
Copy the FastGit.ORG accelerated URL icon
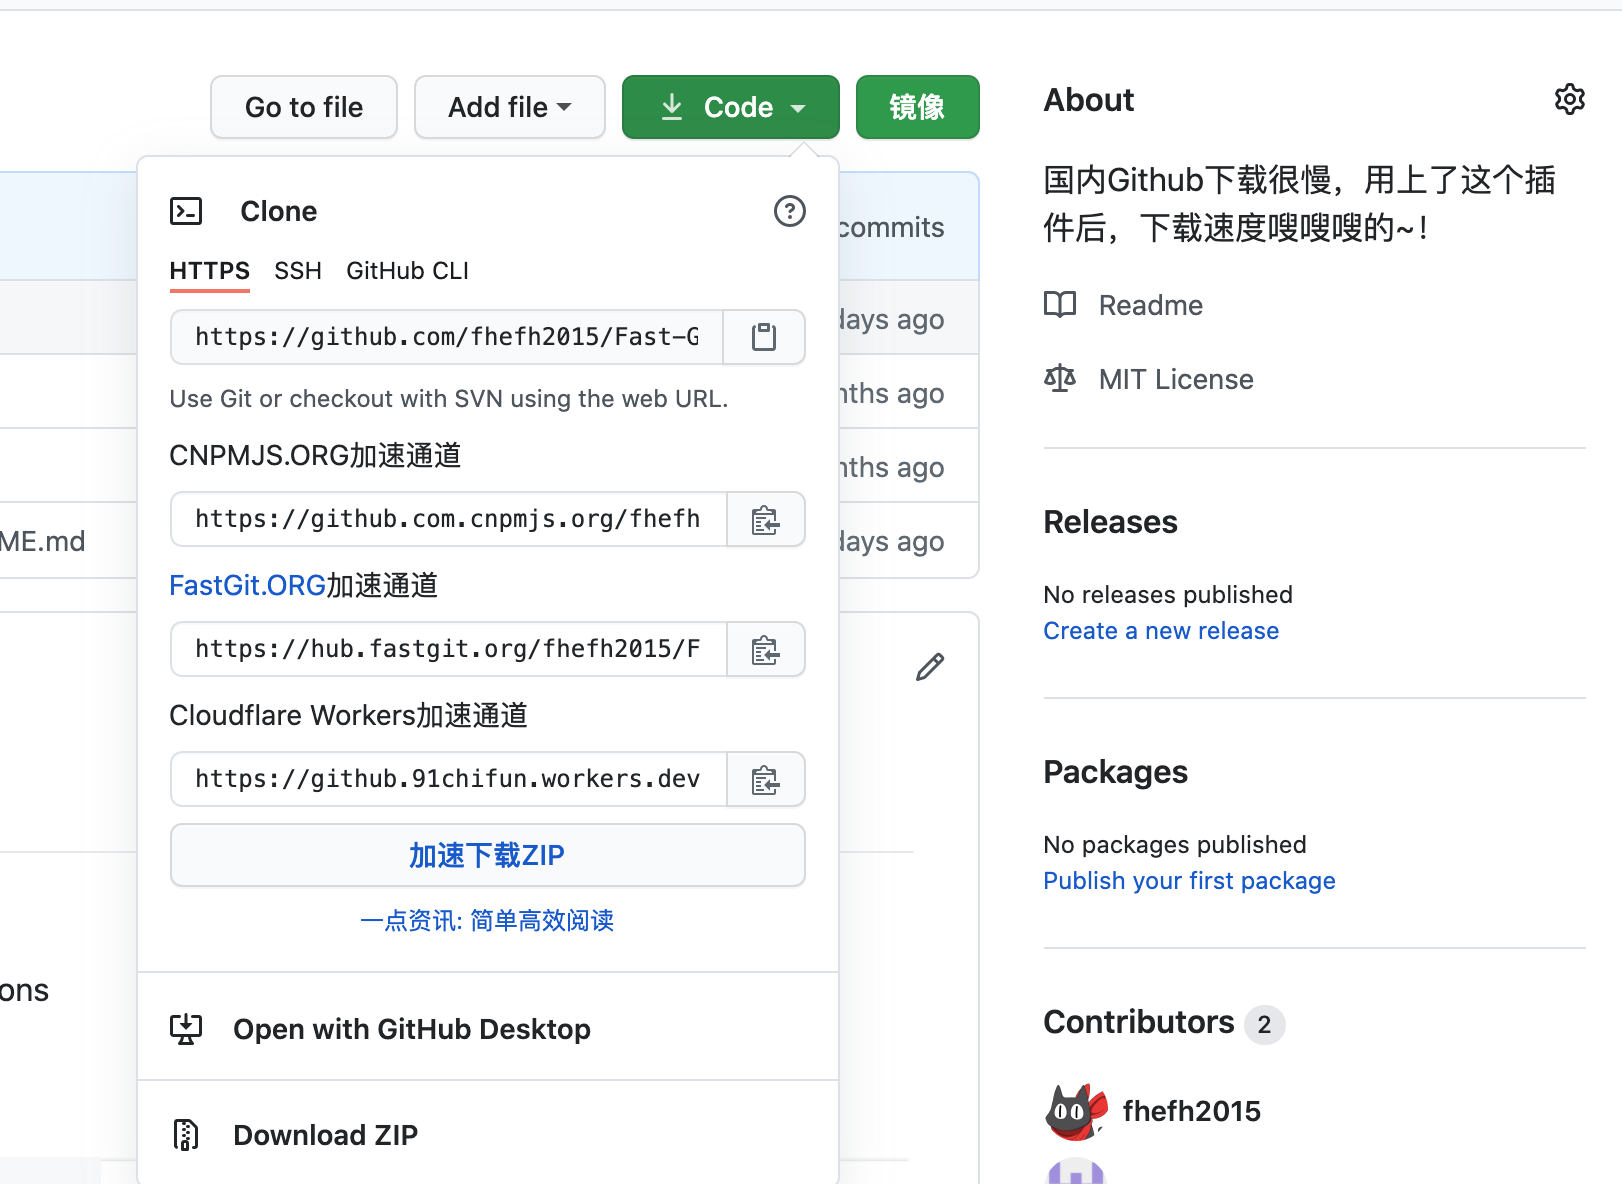coord(766,649)
